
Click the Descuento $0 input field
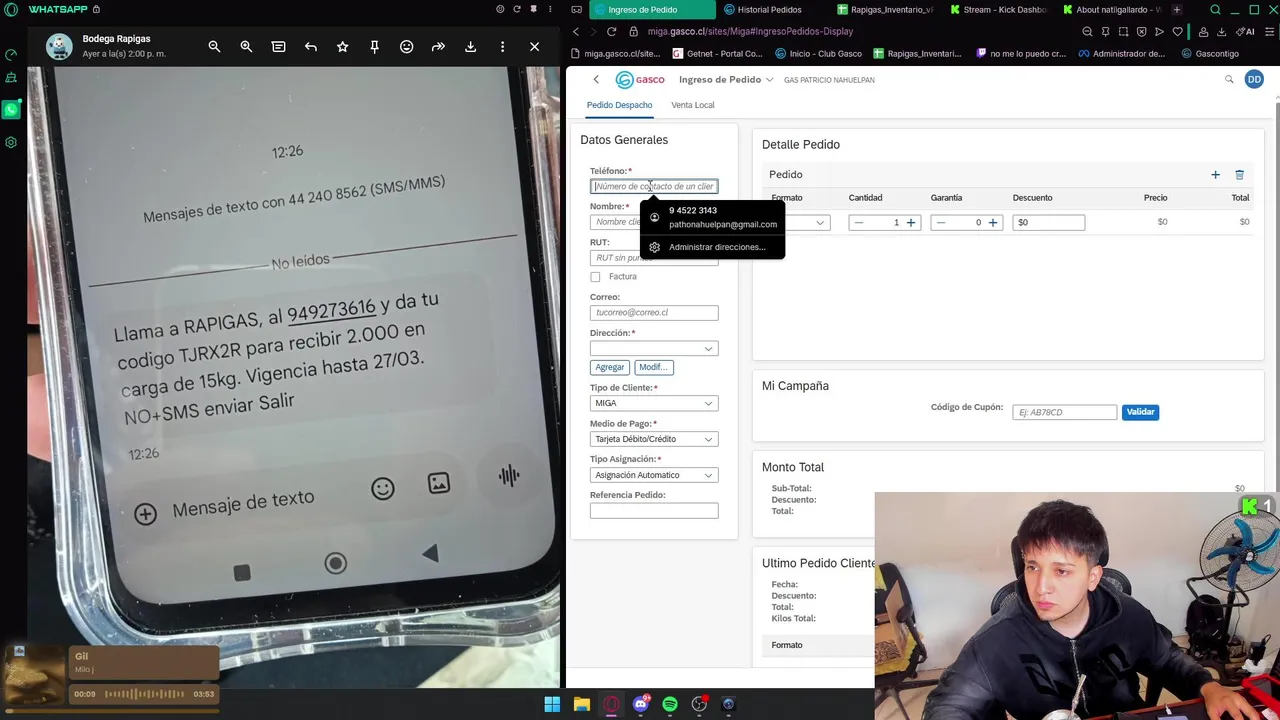1048,223
